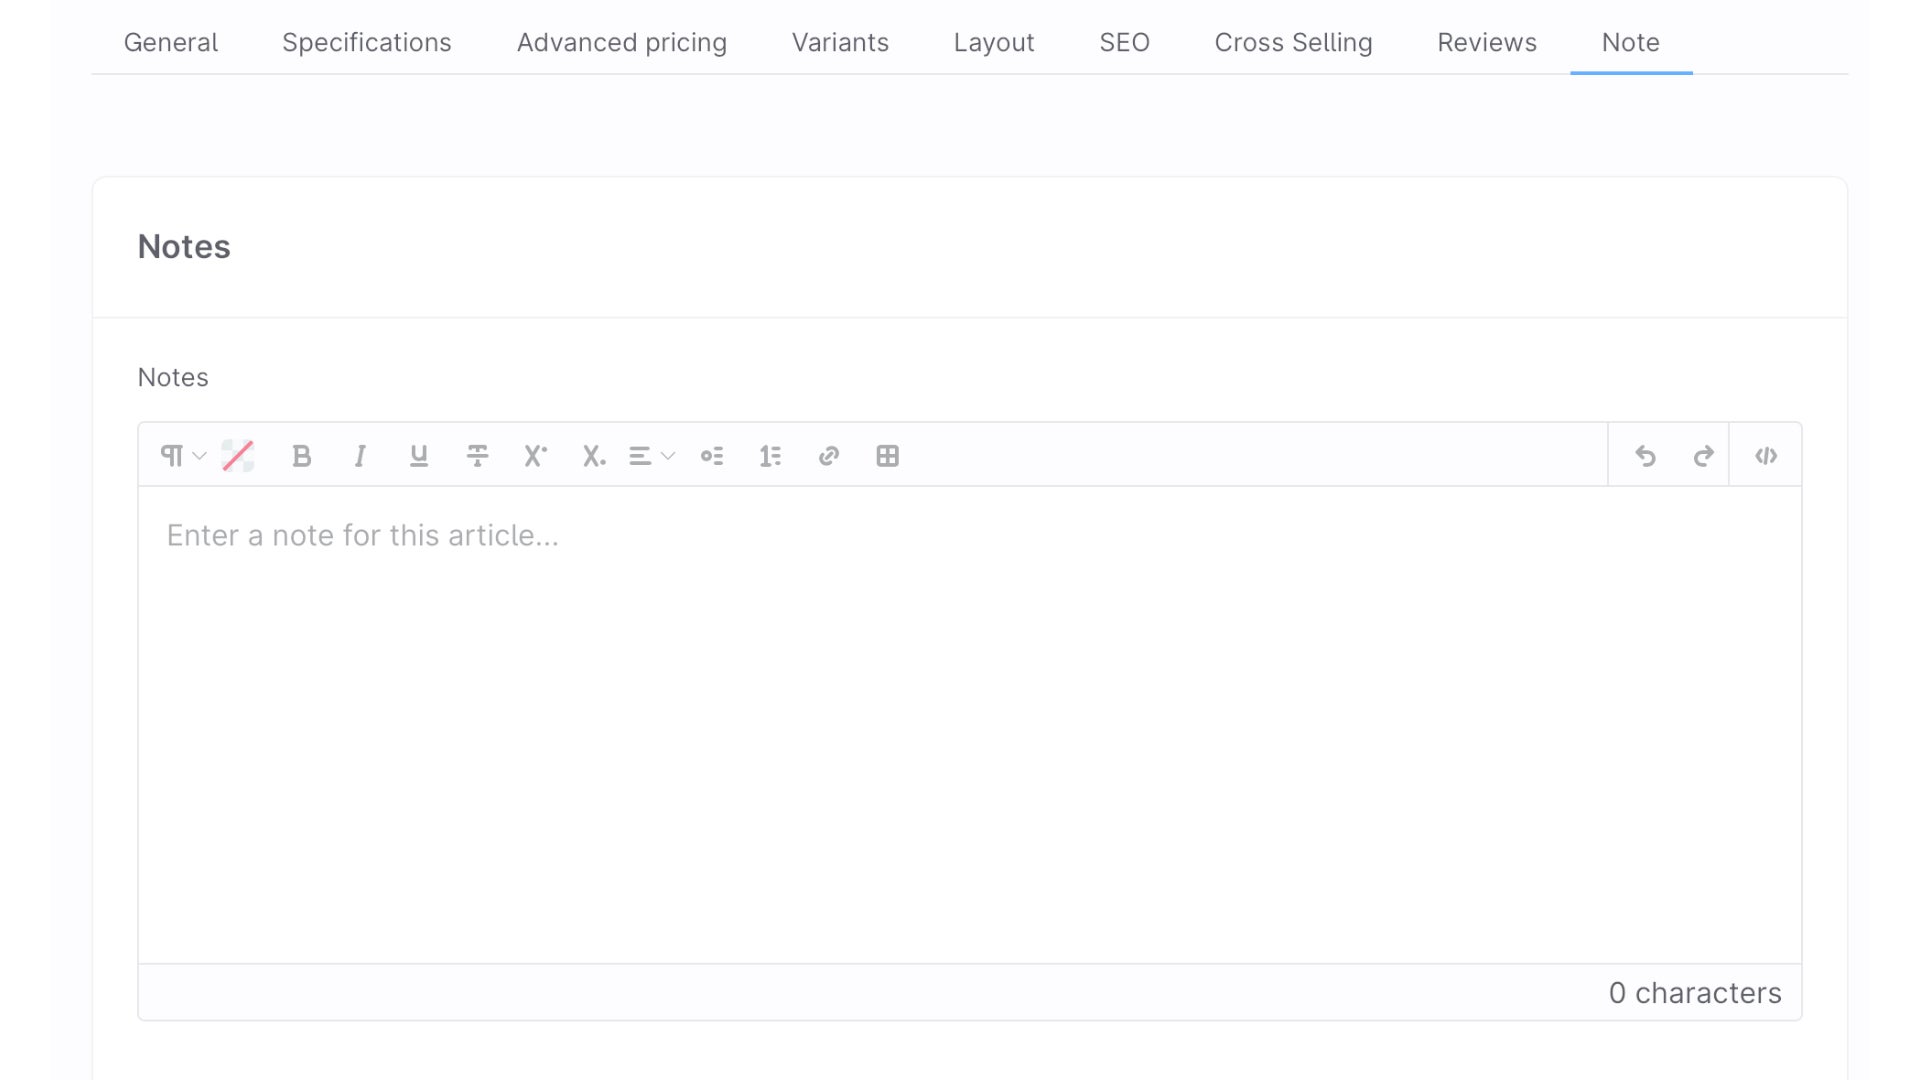The width and height of the screenshot is (1920, 1080).
Task: Apply superscript formatting
Action: tap(536, 456)
